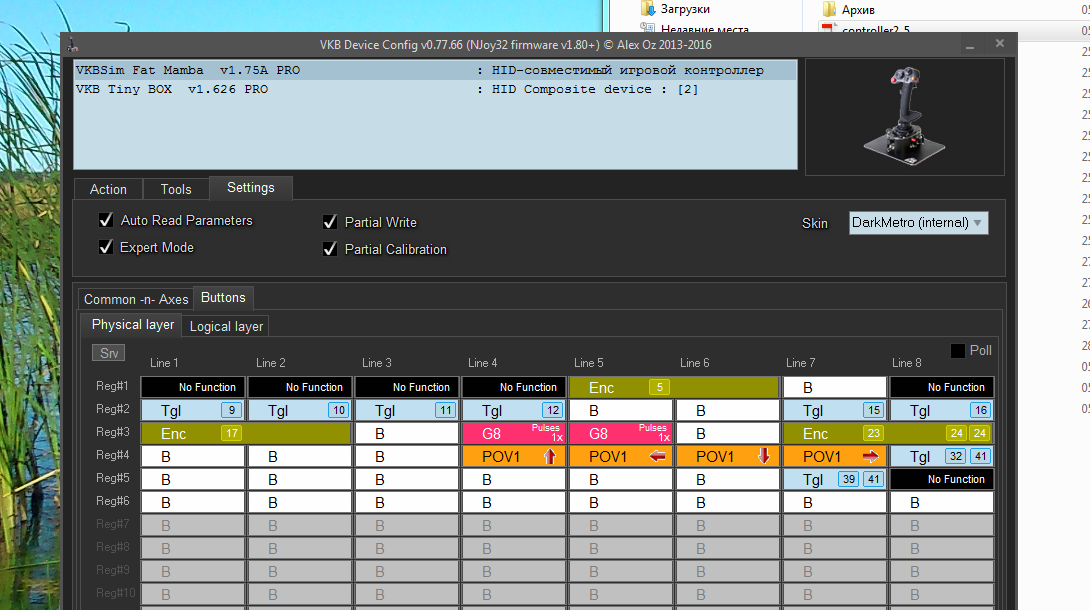Image resolution: width=1090 pixels, height=610 pixels.
Task: Toggle the Partial Calibration checkbox
Action: pyautogui.click(x=330, y=249)
